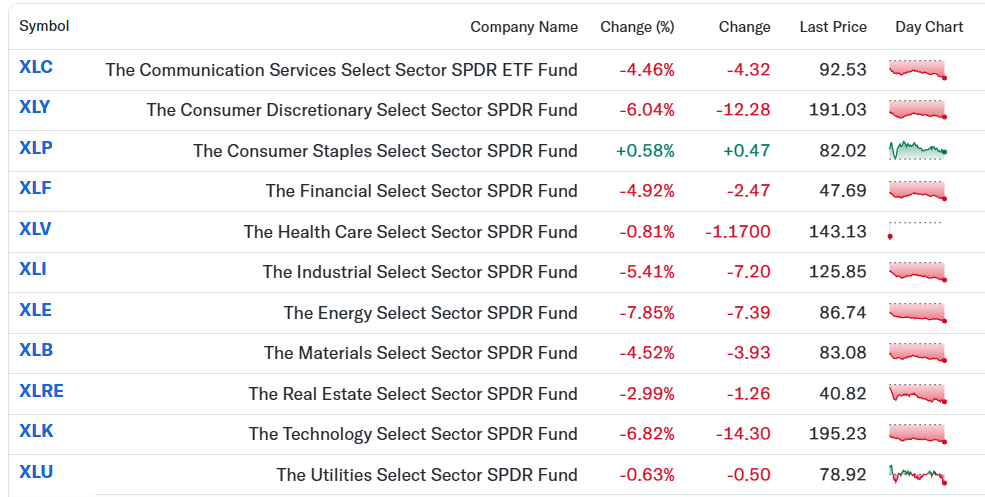Sort by the Change (%) column header

[x=637, y=27]
